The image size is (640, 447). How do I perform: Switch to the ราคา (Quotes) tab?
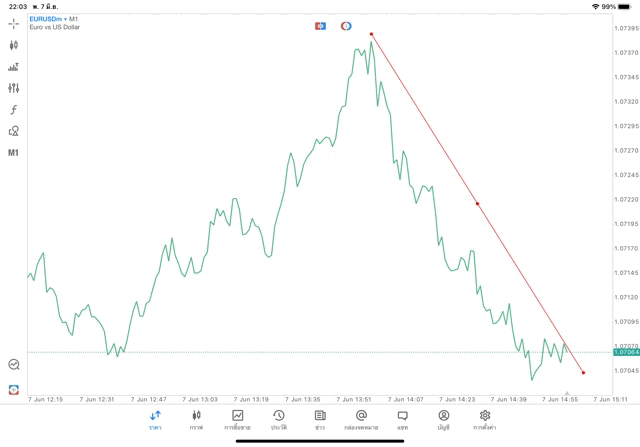pos(155,419)
